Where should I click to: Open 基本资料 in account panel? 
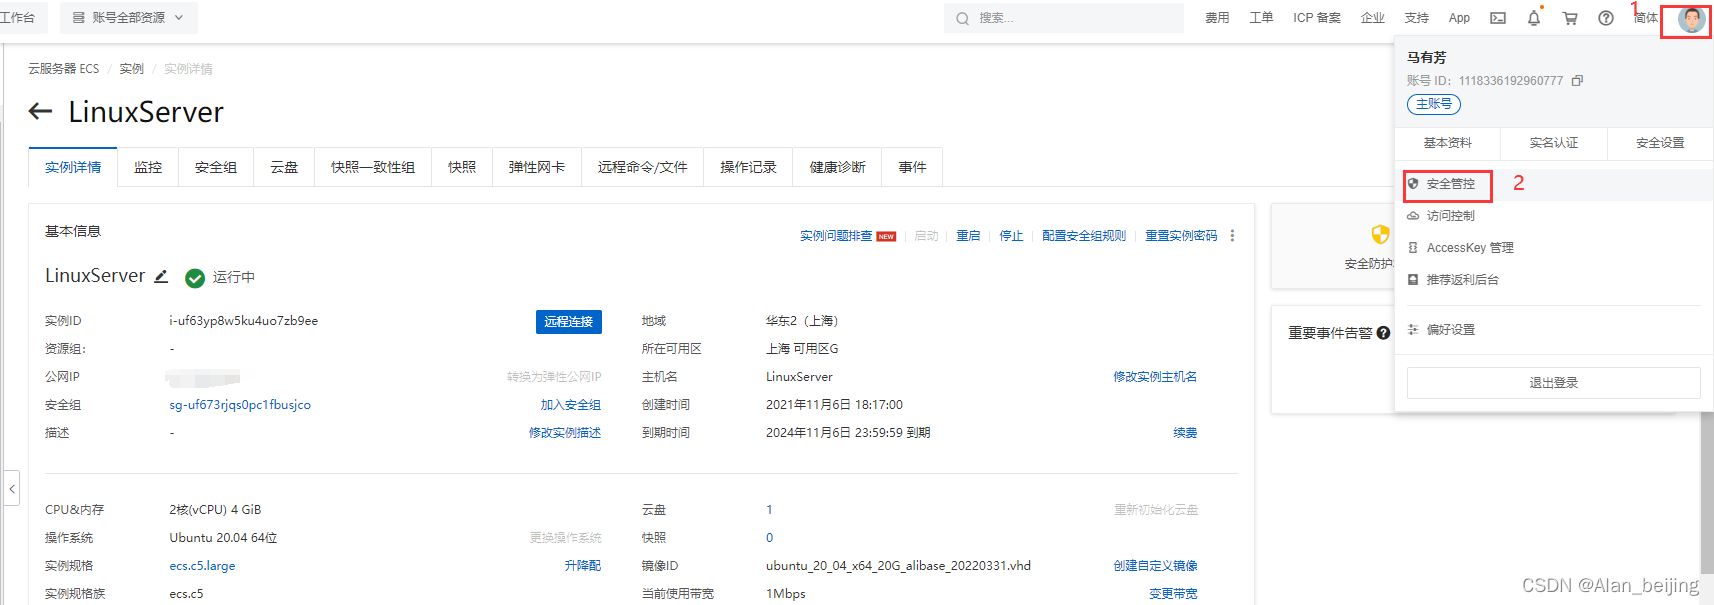coord(1448,143)
